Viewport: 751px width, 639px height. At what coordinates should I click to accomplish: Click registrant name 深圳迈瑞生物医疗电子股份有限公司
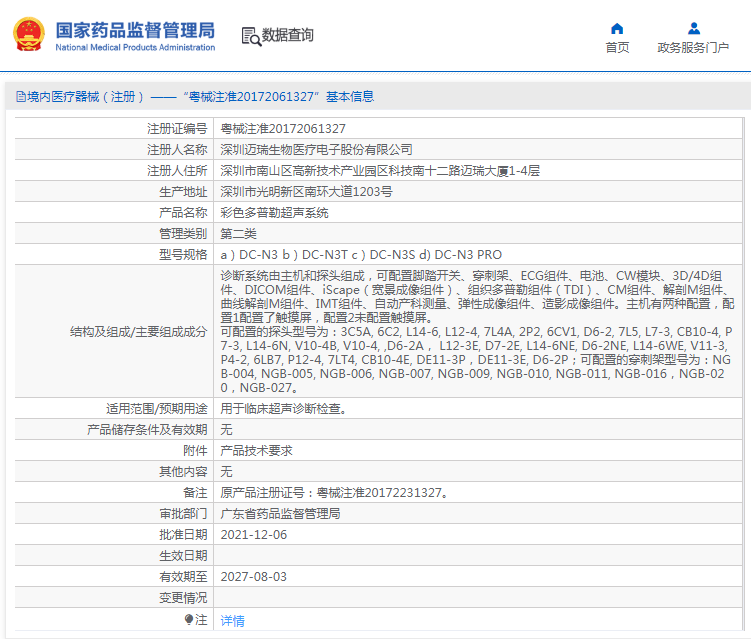coord(316,150)
